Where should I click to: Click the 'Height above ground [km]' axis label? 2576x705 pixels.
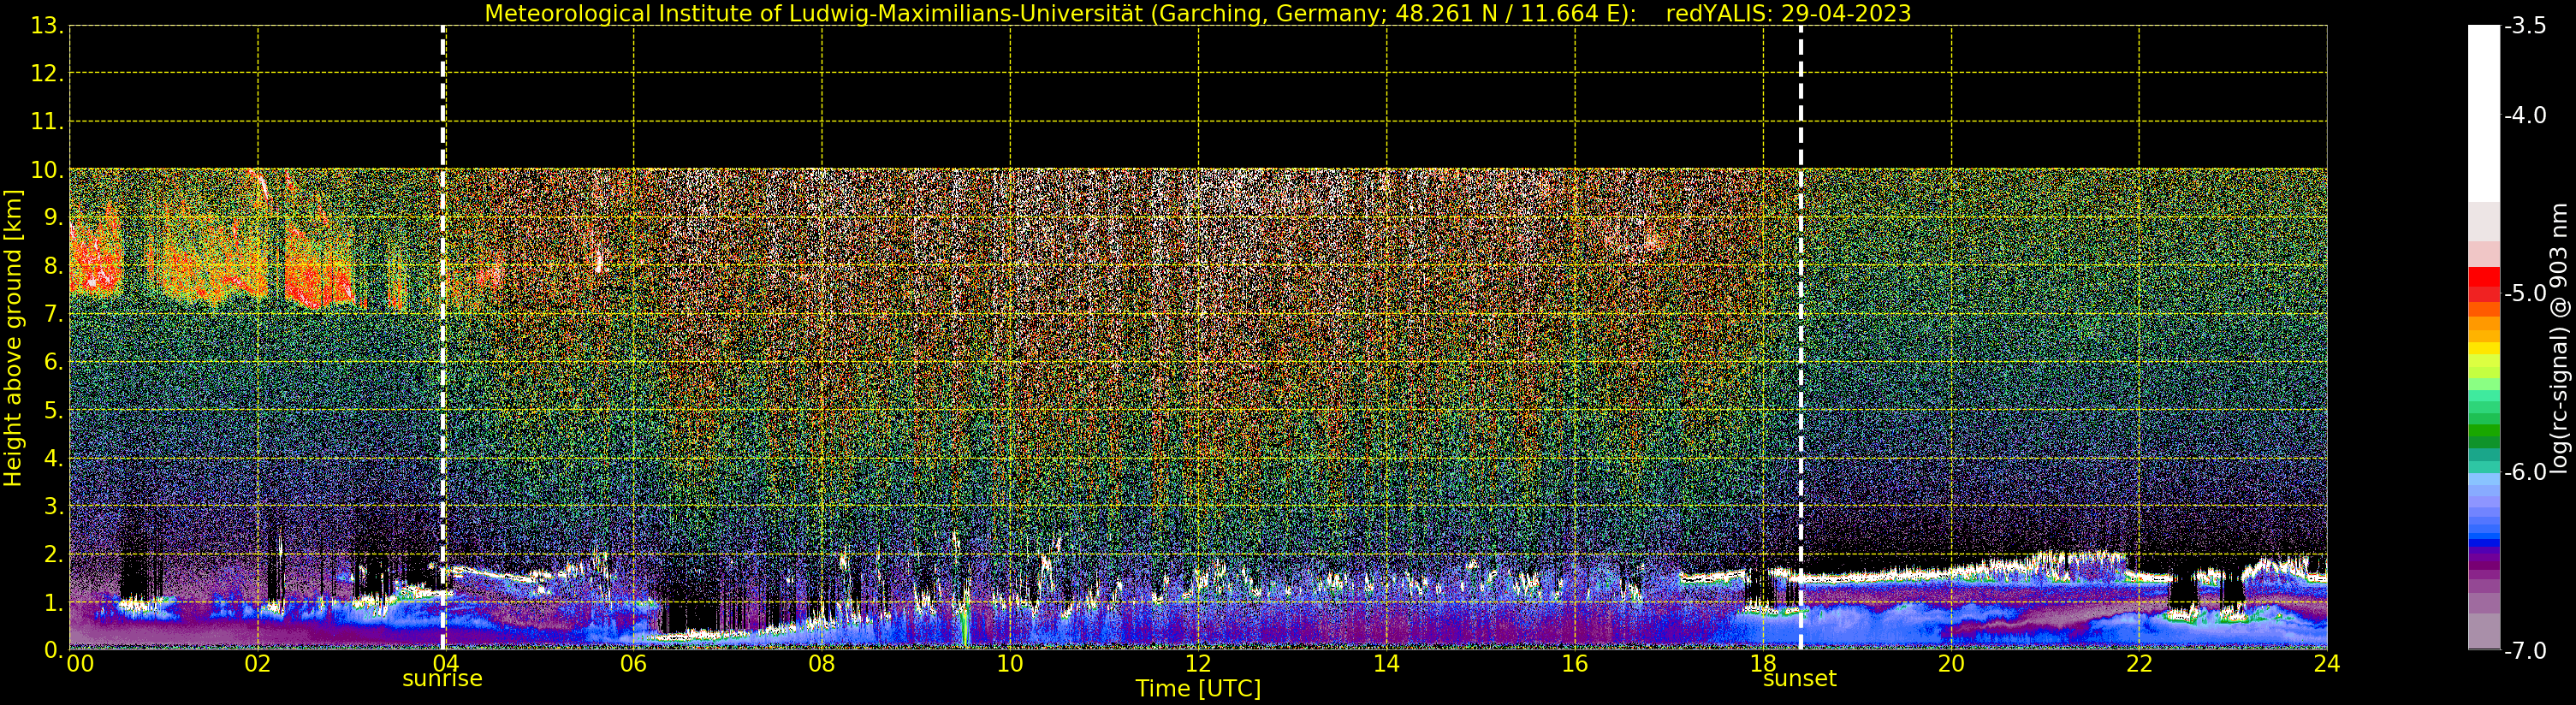tap(13, 338)
